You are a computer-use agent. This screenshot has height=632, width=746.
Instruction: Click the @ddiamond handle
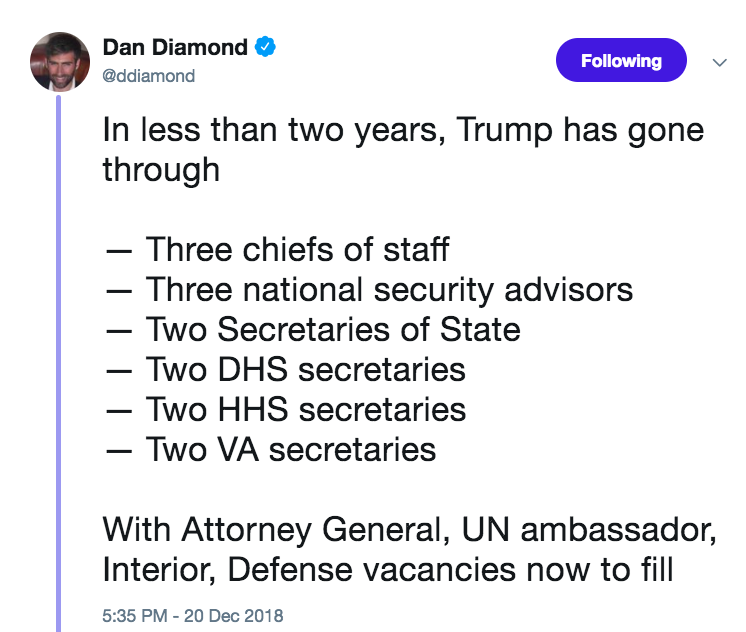(148, 76)
